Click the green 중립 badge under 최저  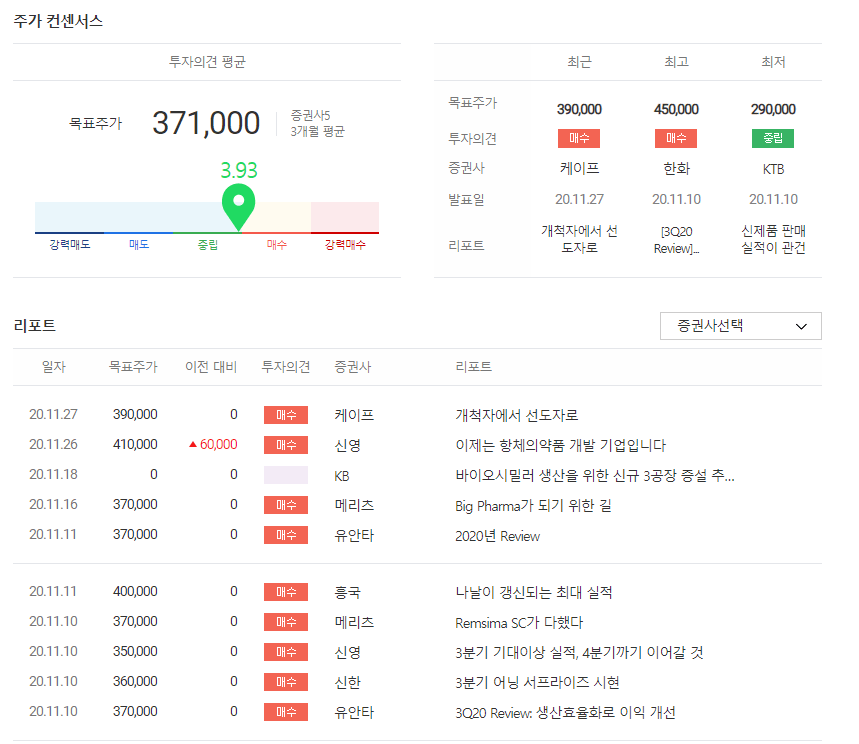[x=773, y=138]
